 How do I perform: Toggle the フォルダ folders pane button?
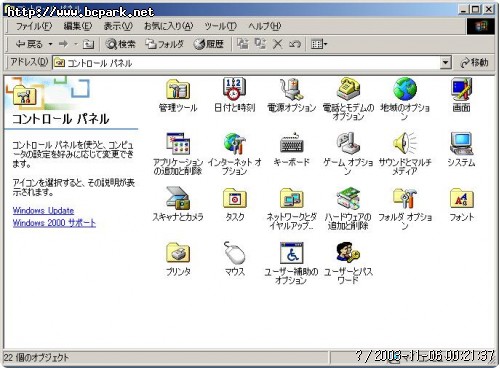pos(165,44)
